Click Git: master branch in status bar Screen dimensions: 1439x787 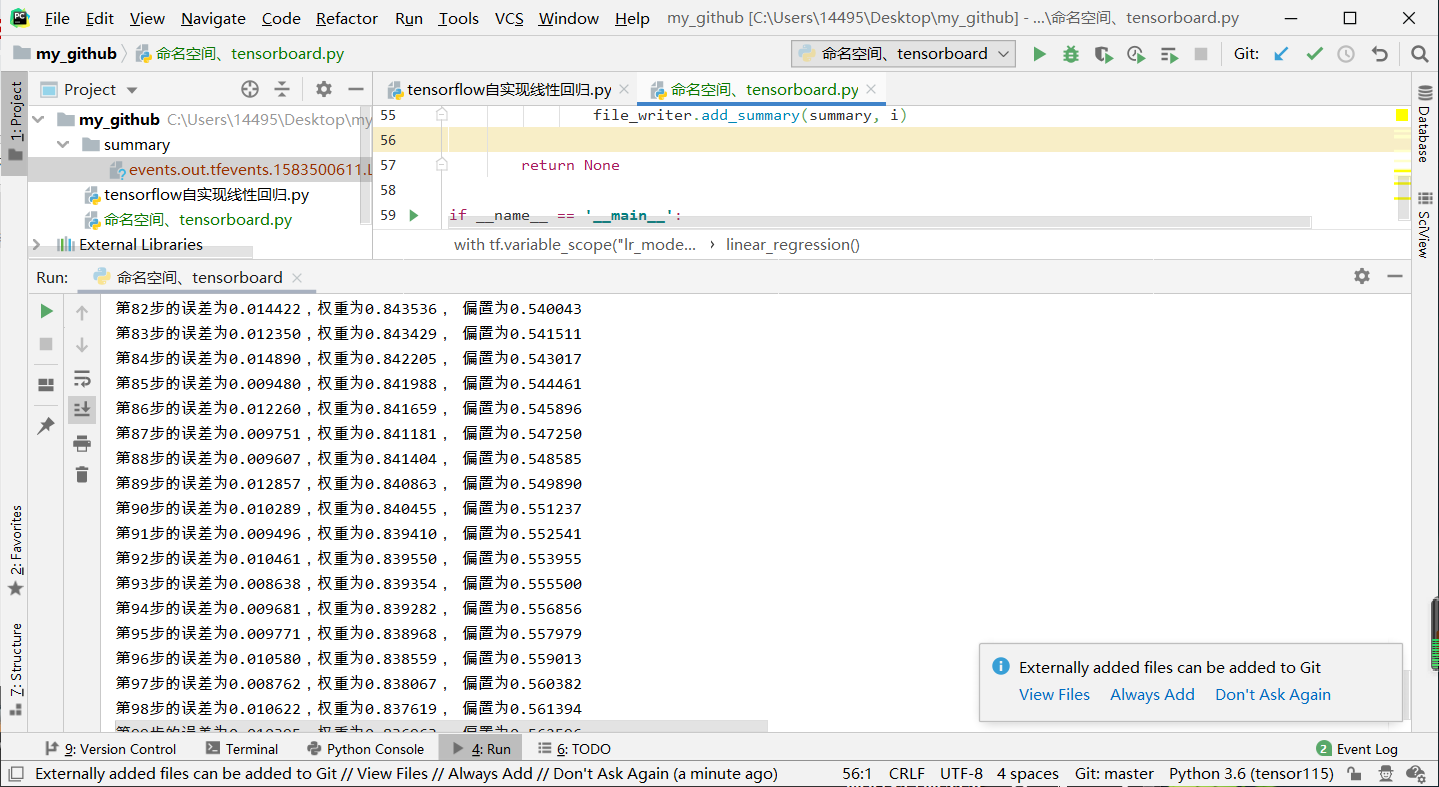point(1114,774)
